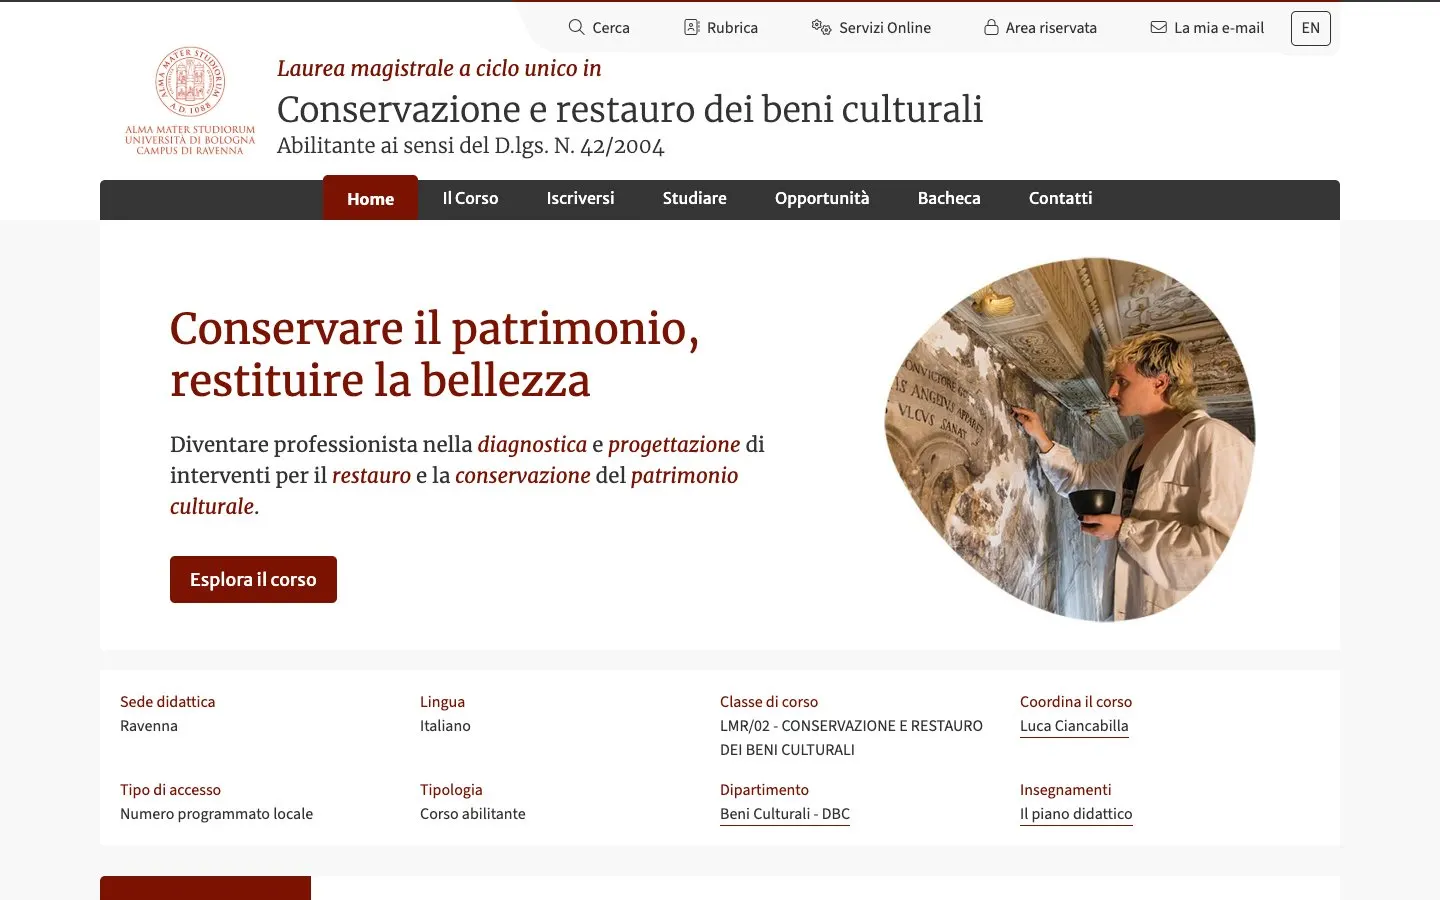This screenshot has height=900, width=1440.
Task: Click the Tipologia label
Action: pos(451,790)
